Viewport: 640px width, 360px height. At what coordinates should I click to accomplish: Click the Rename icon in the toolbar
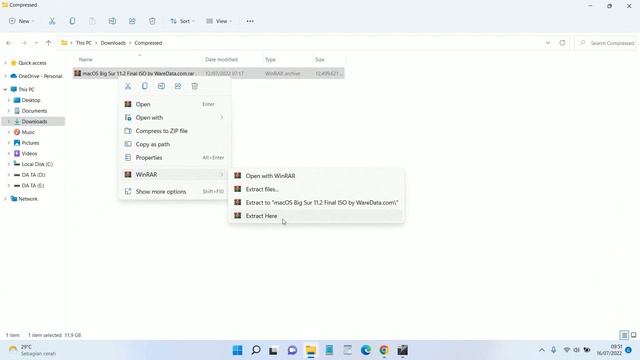(x=112, y=21)
